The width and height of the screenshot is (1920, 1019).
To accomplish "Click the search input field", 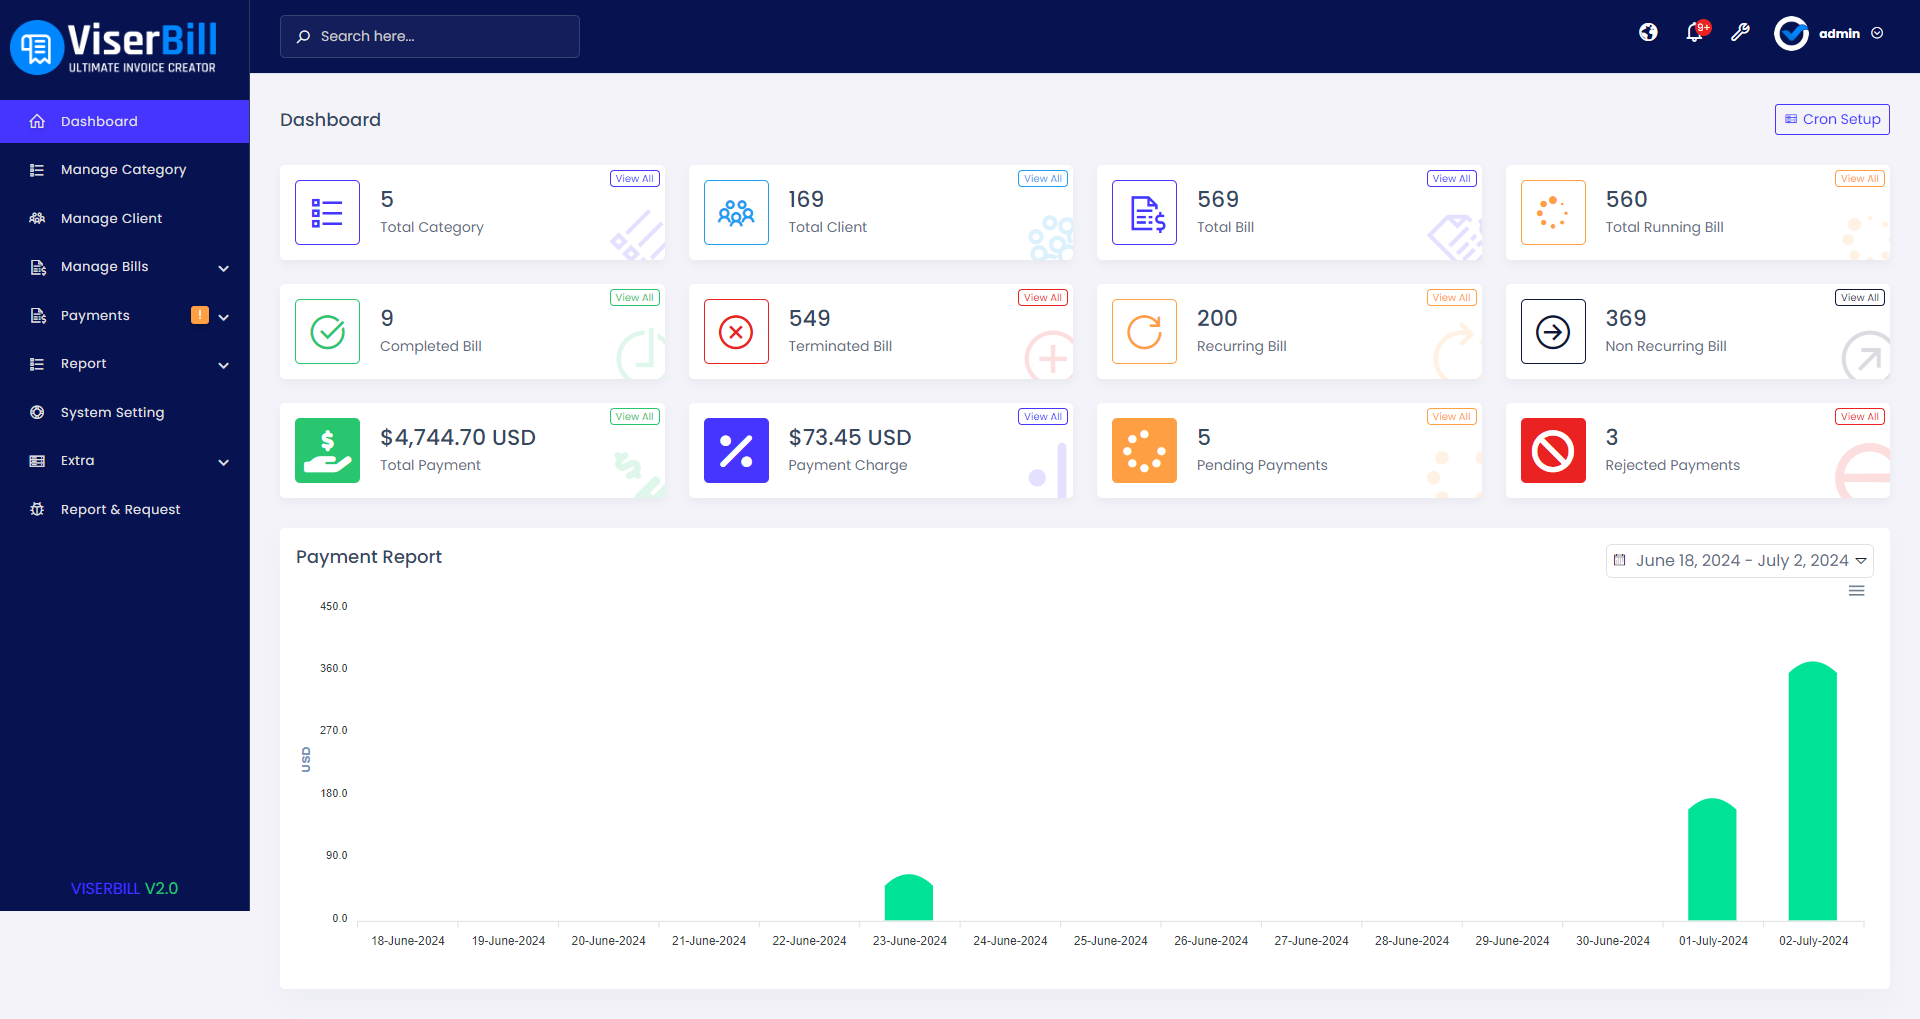I will pos(430,36).
